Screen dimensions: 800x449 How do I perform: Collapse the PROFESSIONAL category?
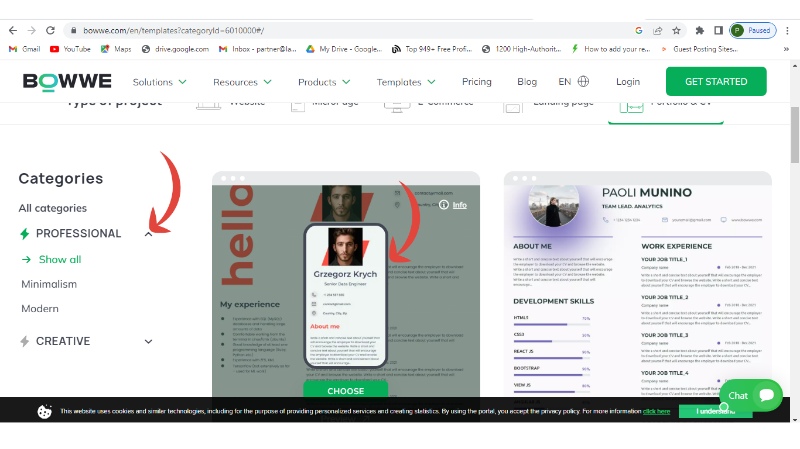pyautogui.click(x=148, y=234)
